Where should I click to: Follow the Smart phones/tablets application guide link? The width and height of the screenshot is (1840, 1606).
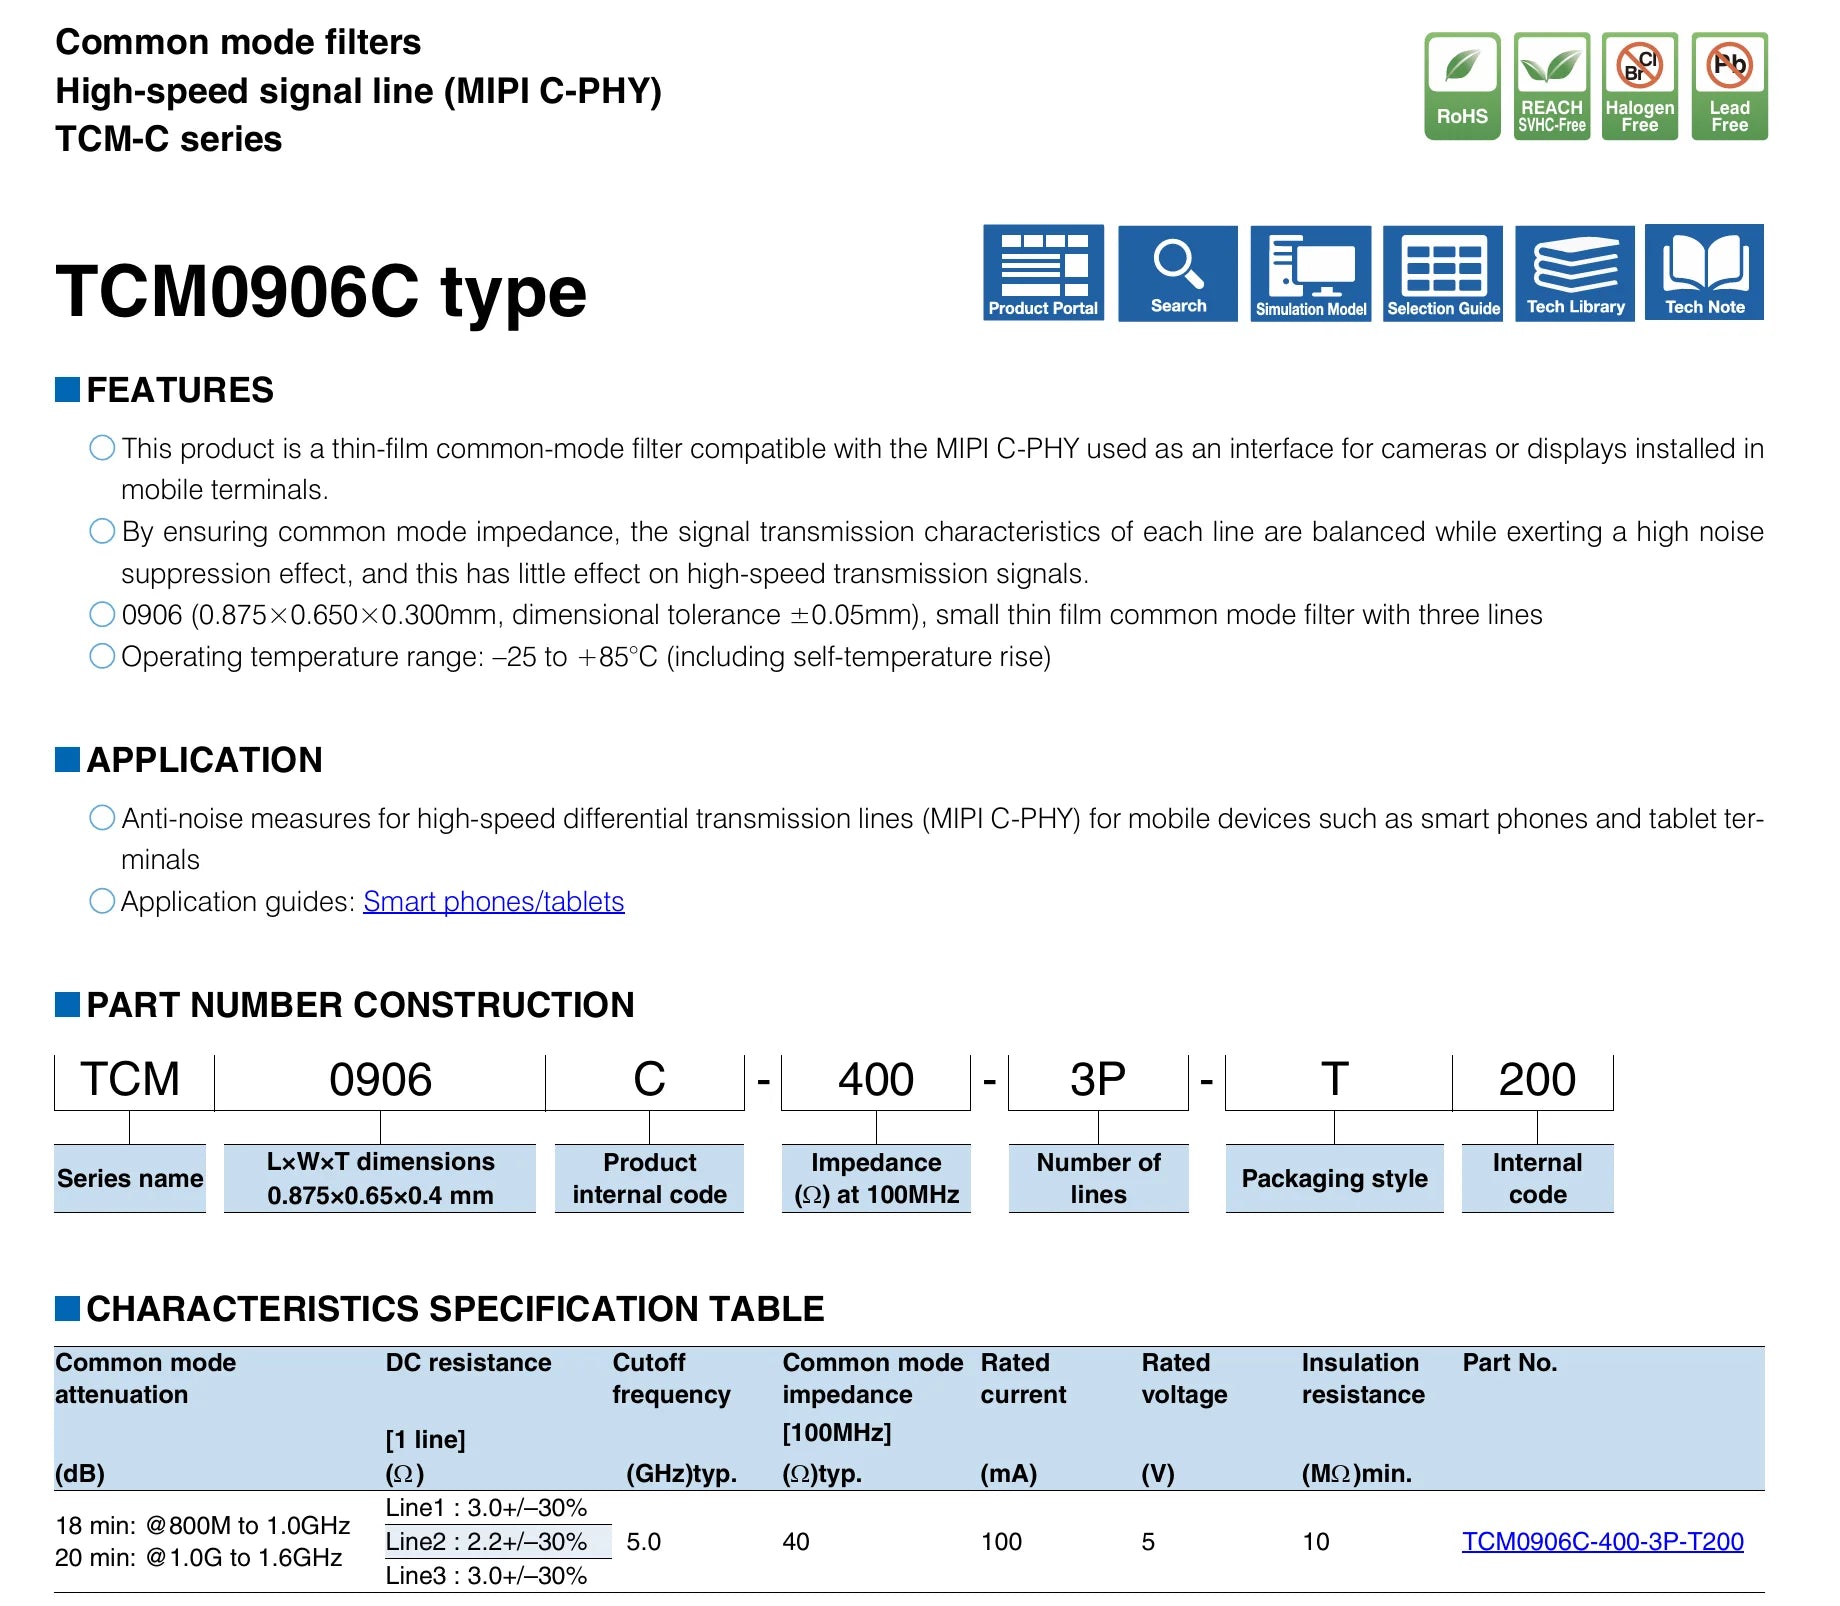coord(494,902)
